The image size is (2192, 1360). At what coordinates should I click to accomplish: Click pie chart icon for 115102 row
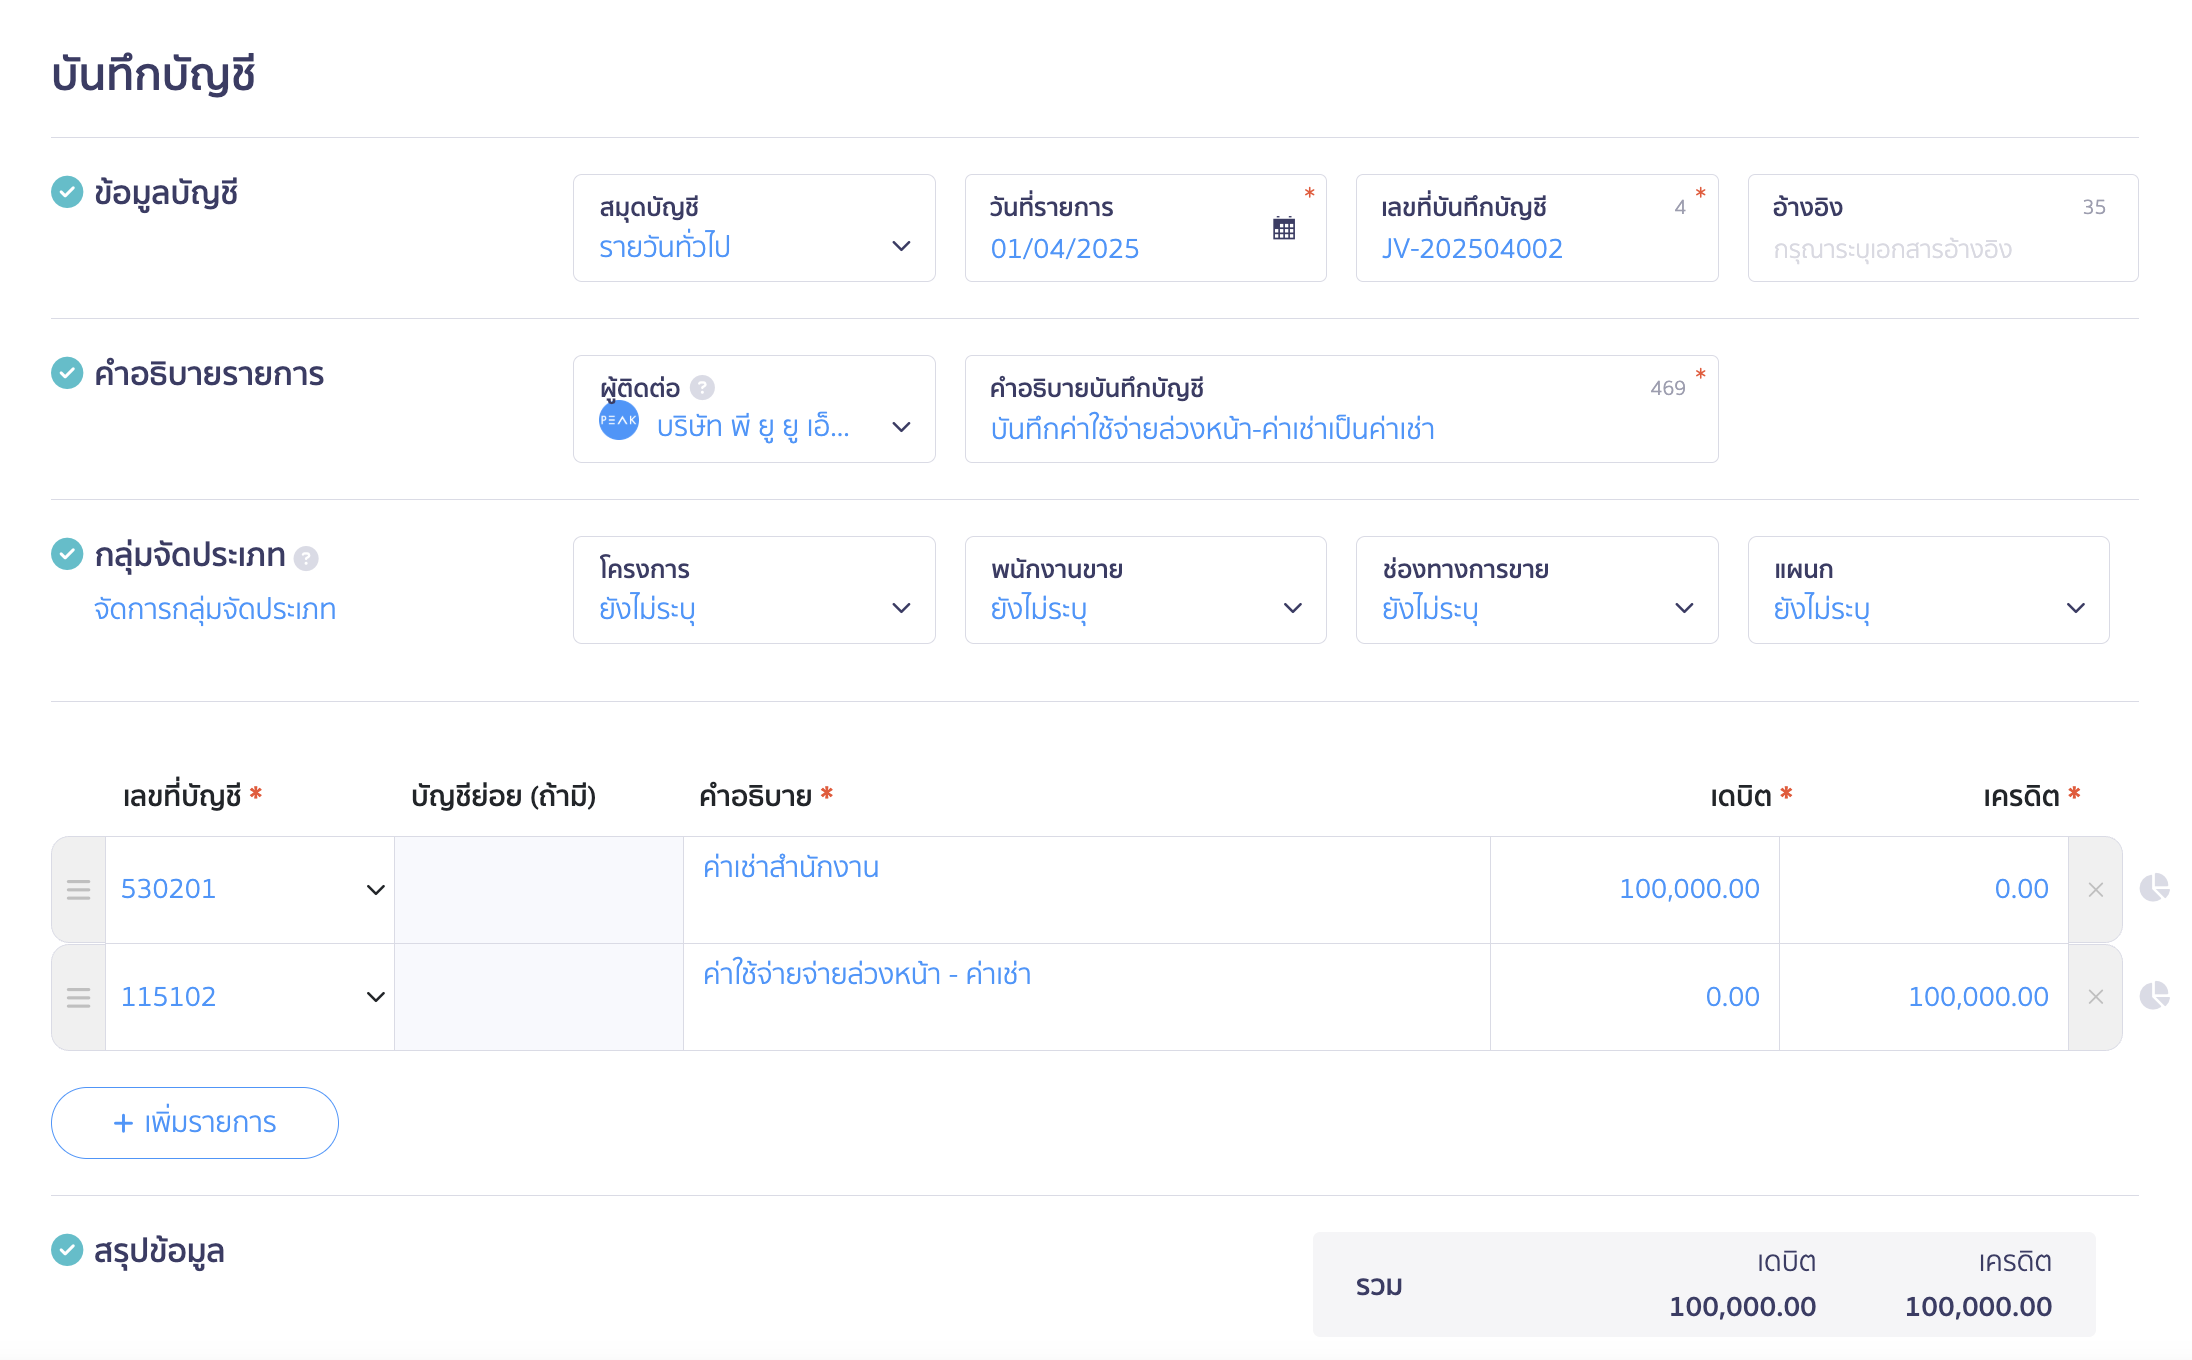point(2154,995)
